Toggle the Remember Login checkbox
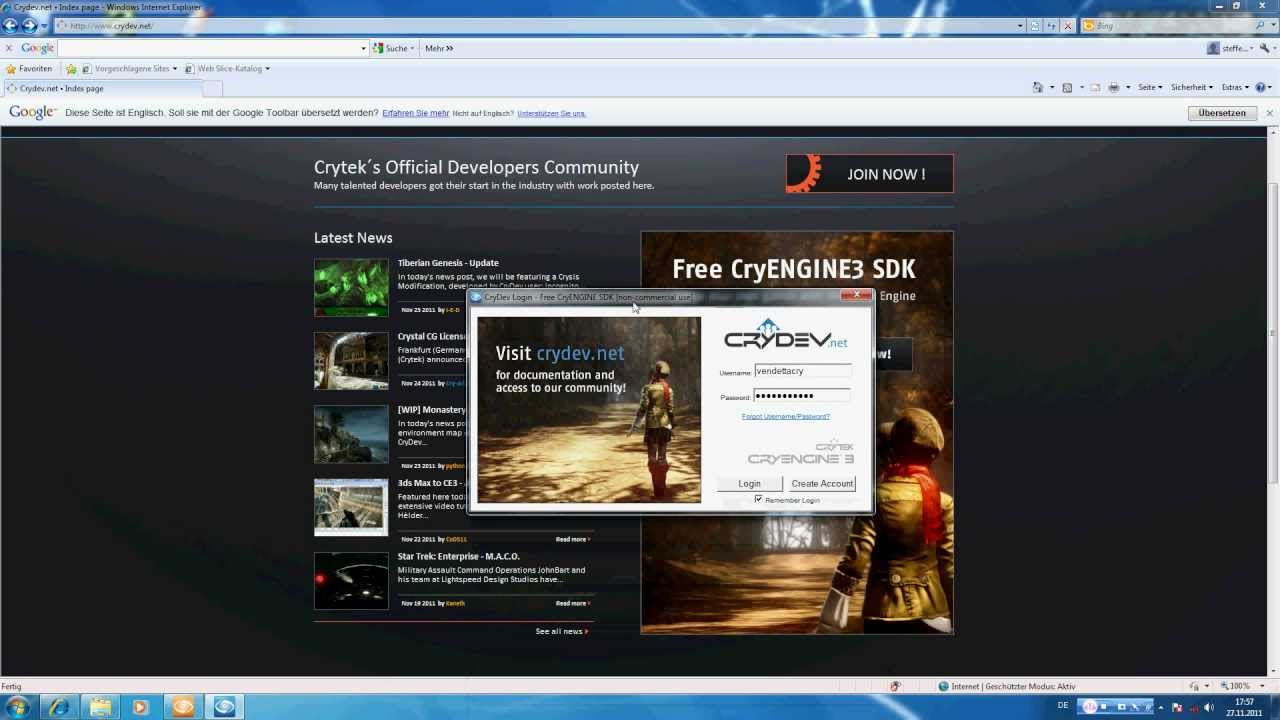 tap(758, 499)
